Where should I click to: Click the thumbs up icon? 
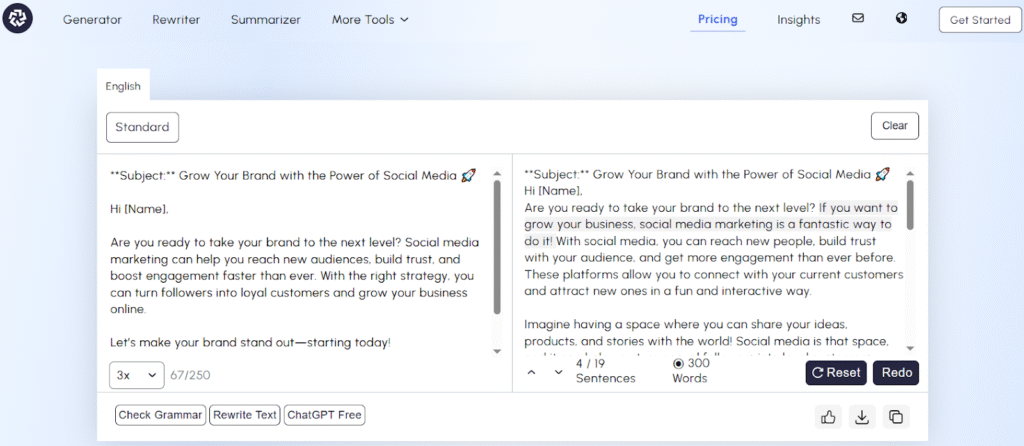pyautogui.click(x=828, y=417)
